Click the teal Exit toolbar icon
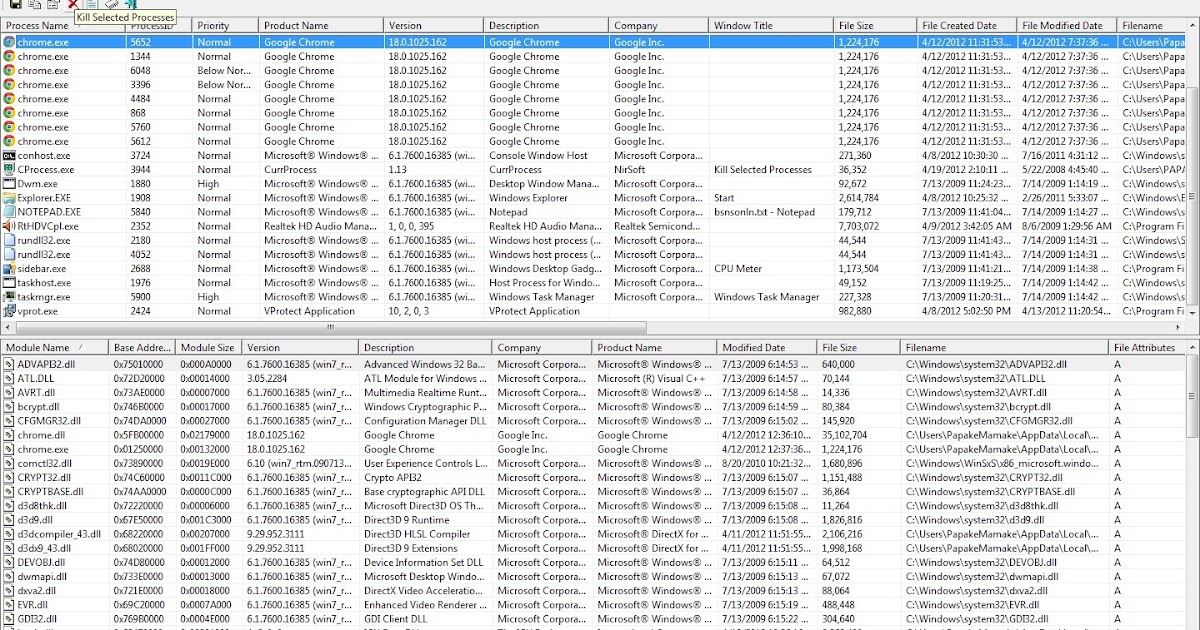Screen dimensions: 1200x630 click(x=129, y=4)
